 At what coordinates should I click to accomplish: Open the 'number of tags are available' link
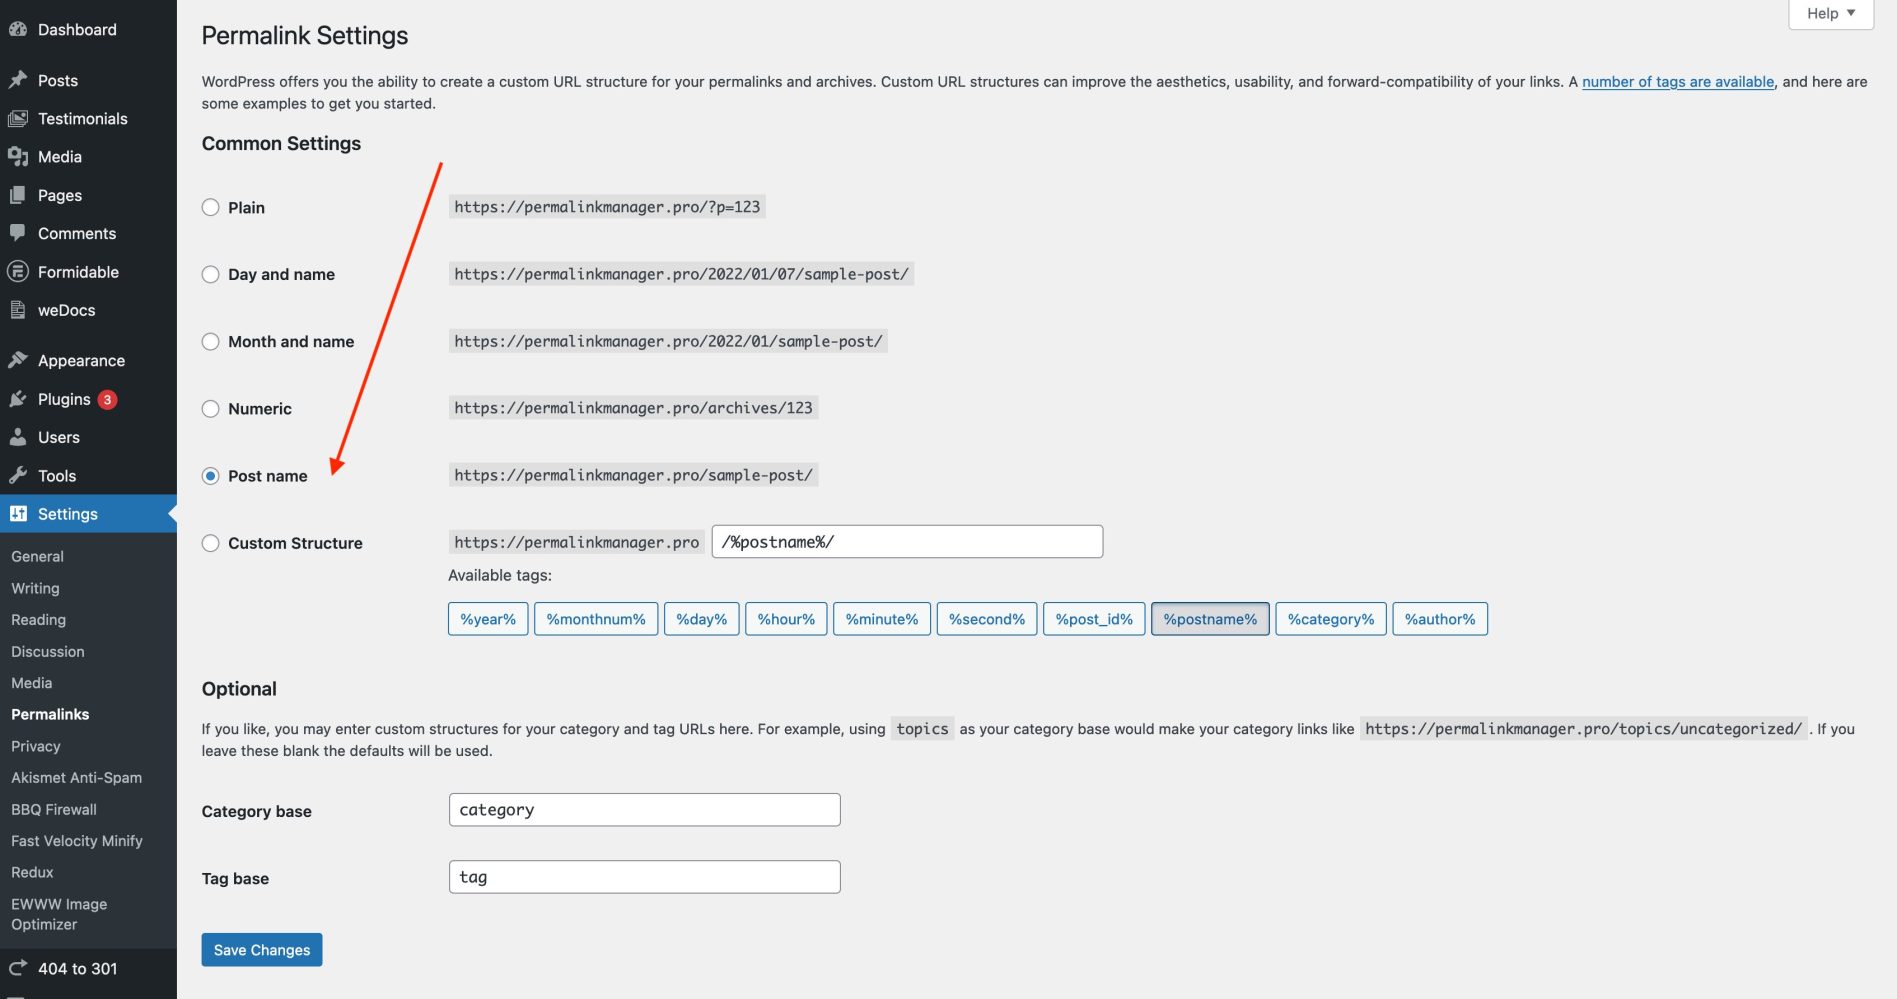(1678, 81)
